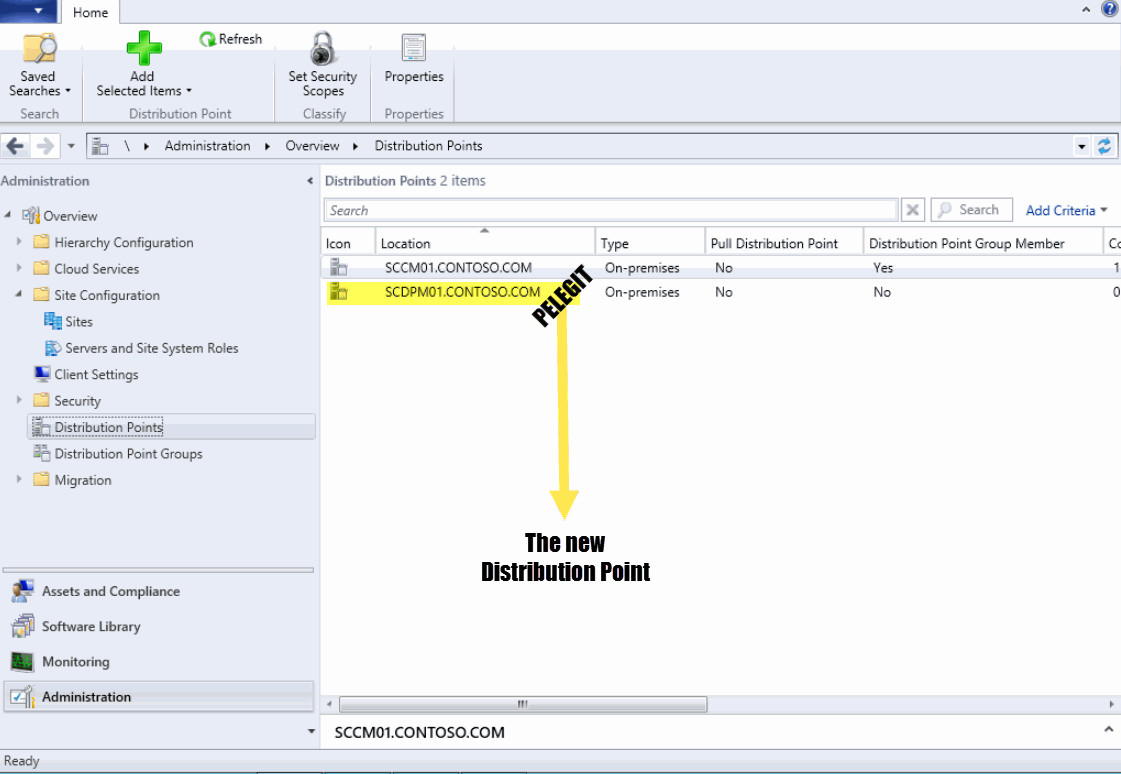The width and height of the screenshot is (1121, 774).
Task: Navigate back with the left arrow
Action: (x=15, y=147)
